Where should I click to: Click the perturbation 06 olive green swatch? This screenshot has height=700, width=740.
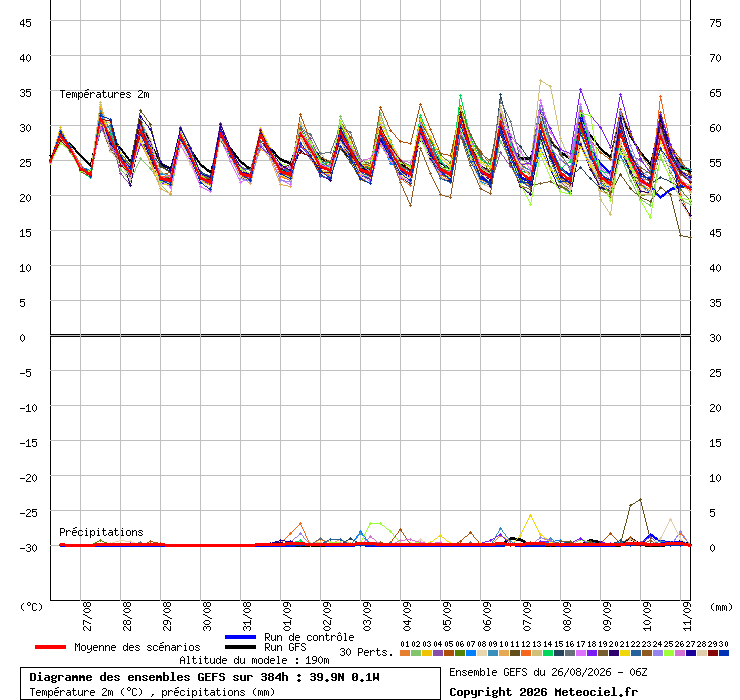pyautogui.click(x=460, y=653)
